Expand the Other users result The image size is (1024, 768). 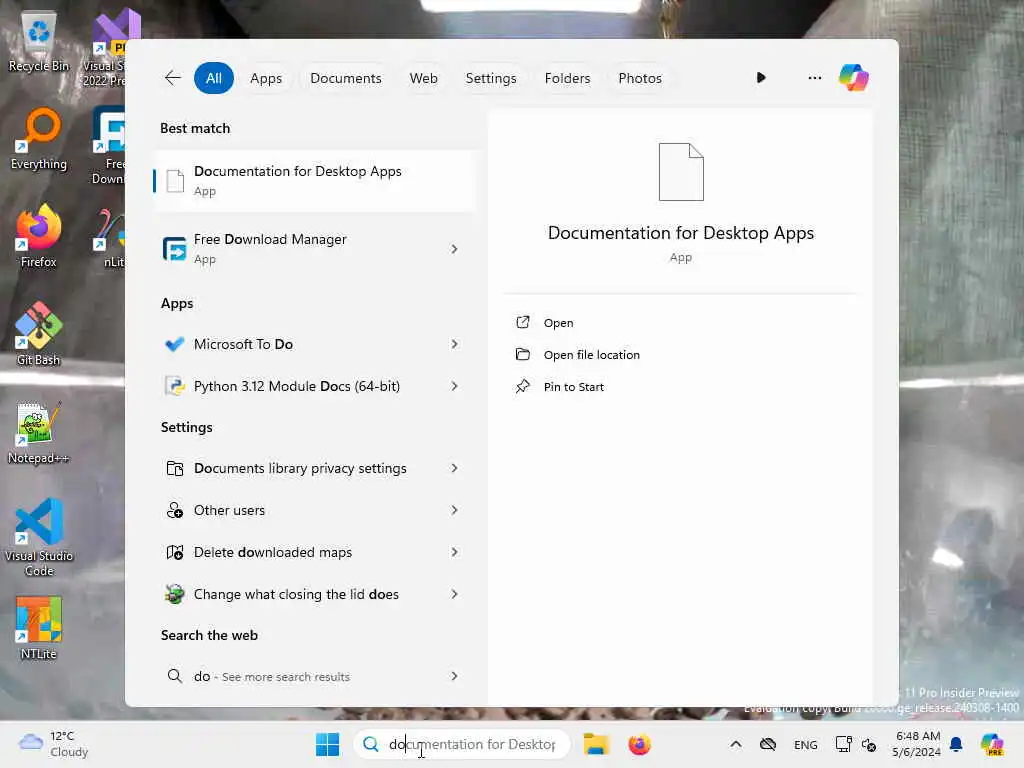click(x=454, y=510)
